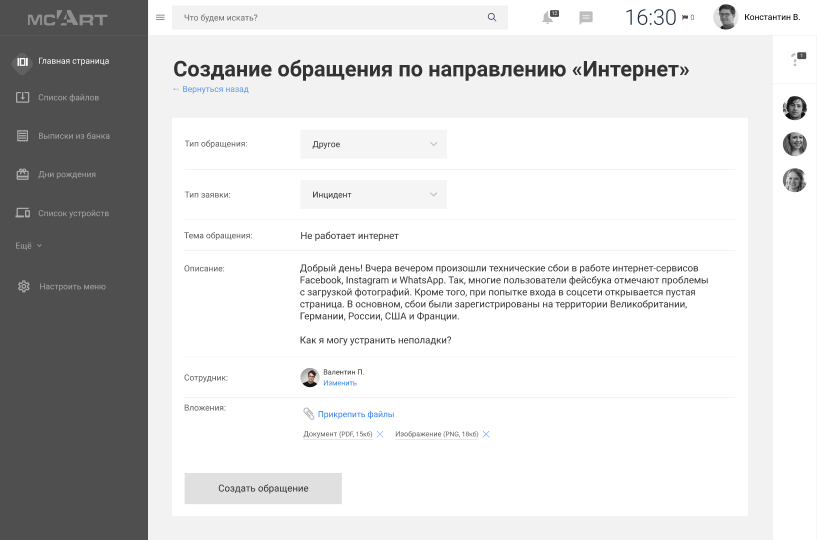
Task: Go to Список файлов
Action: pos(68,98)
